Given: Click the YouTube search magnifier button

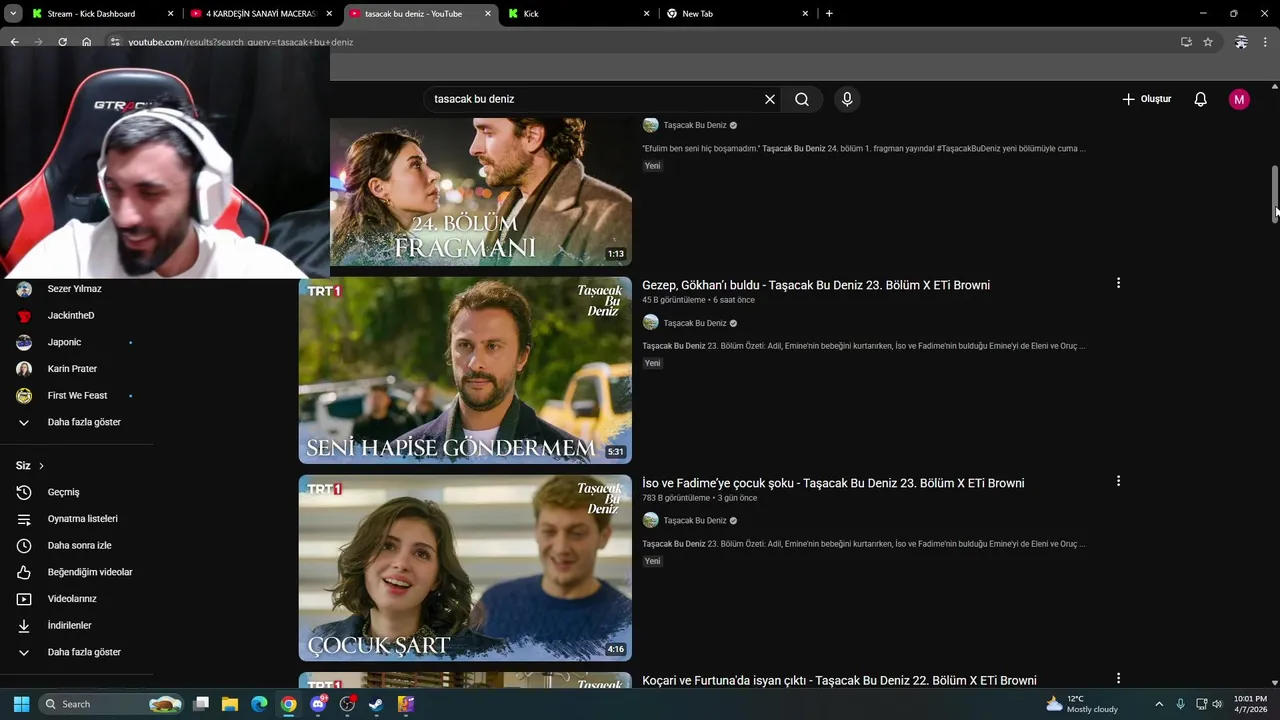Looking at the screenshot, I should click(802, 99).
